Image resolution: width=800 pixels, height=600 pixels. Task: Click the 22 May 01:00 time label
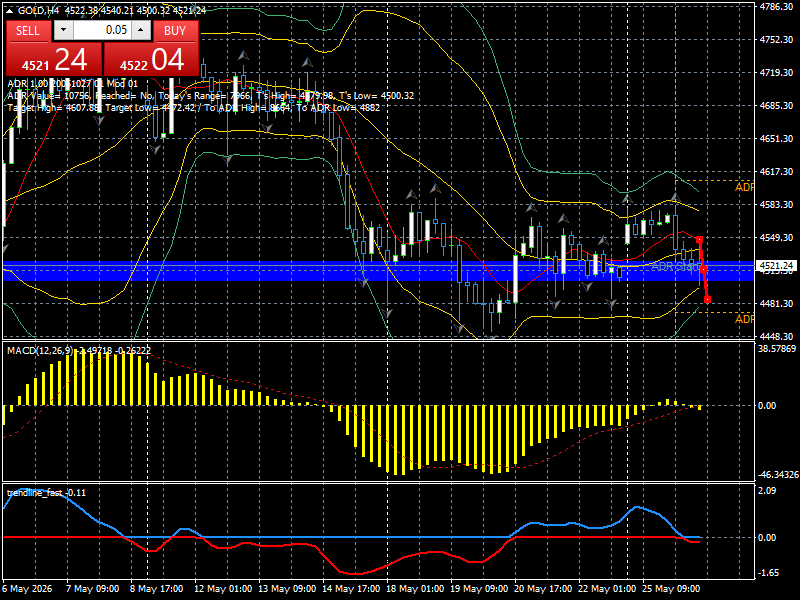click(607, 589)
